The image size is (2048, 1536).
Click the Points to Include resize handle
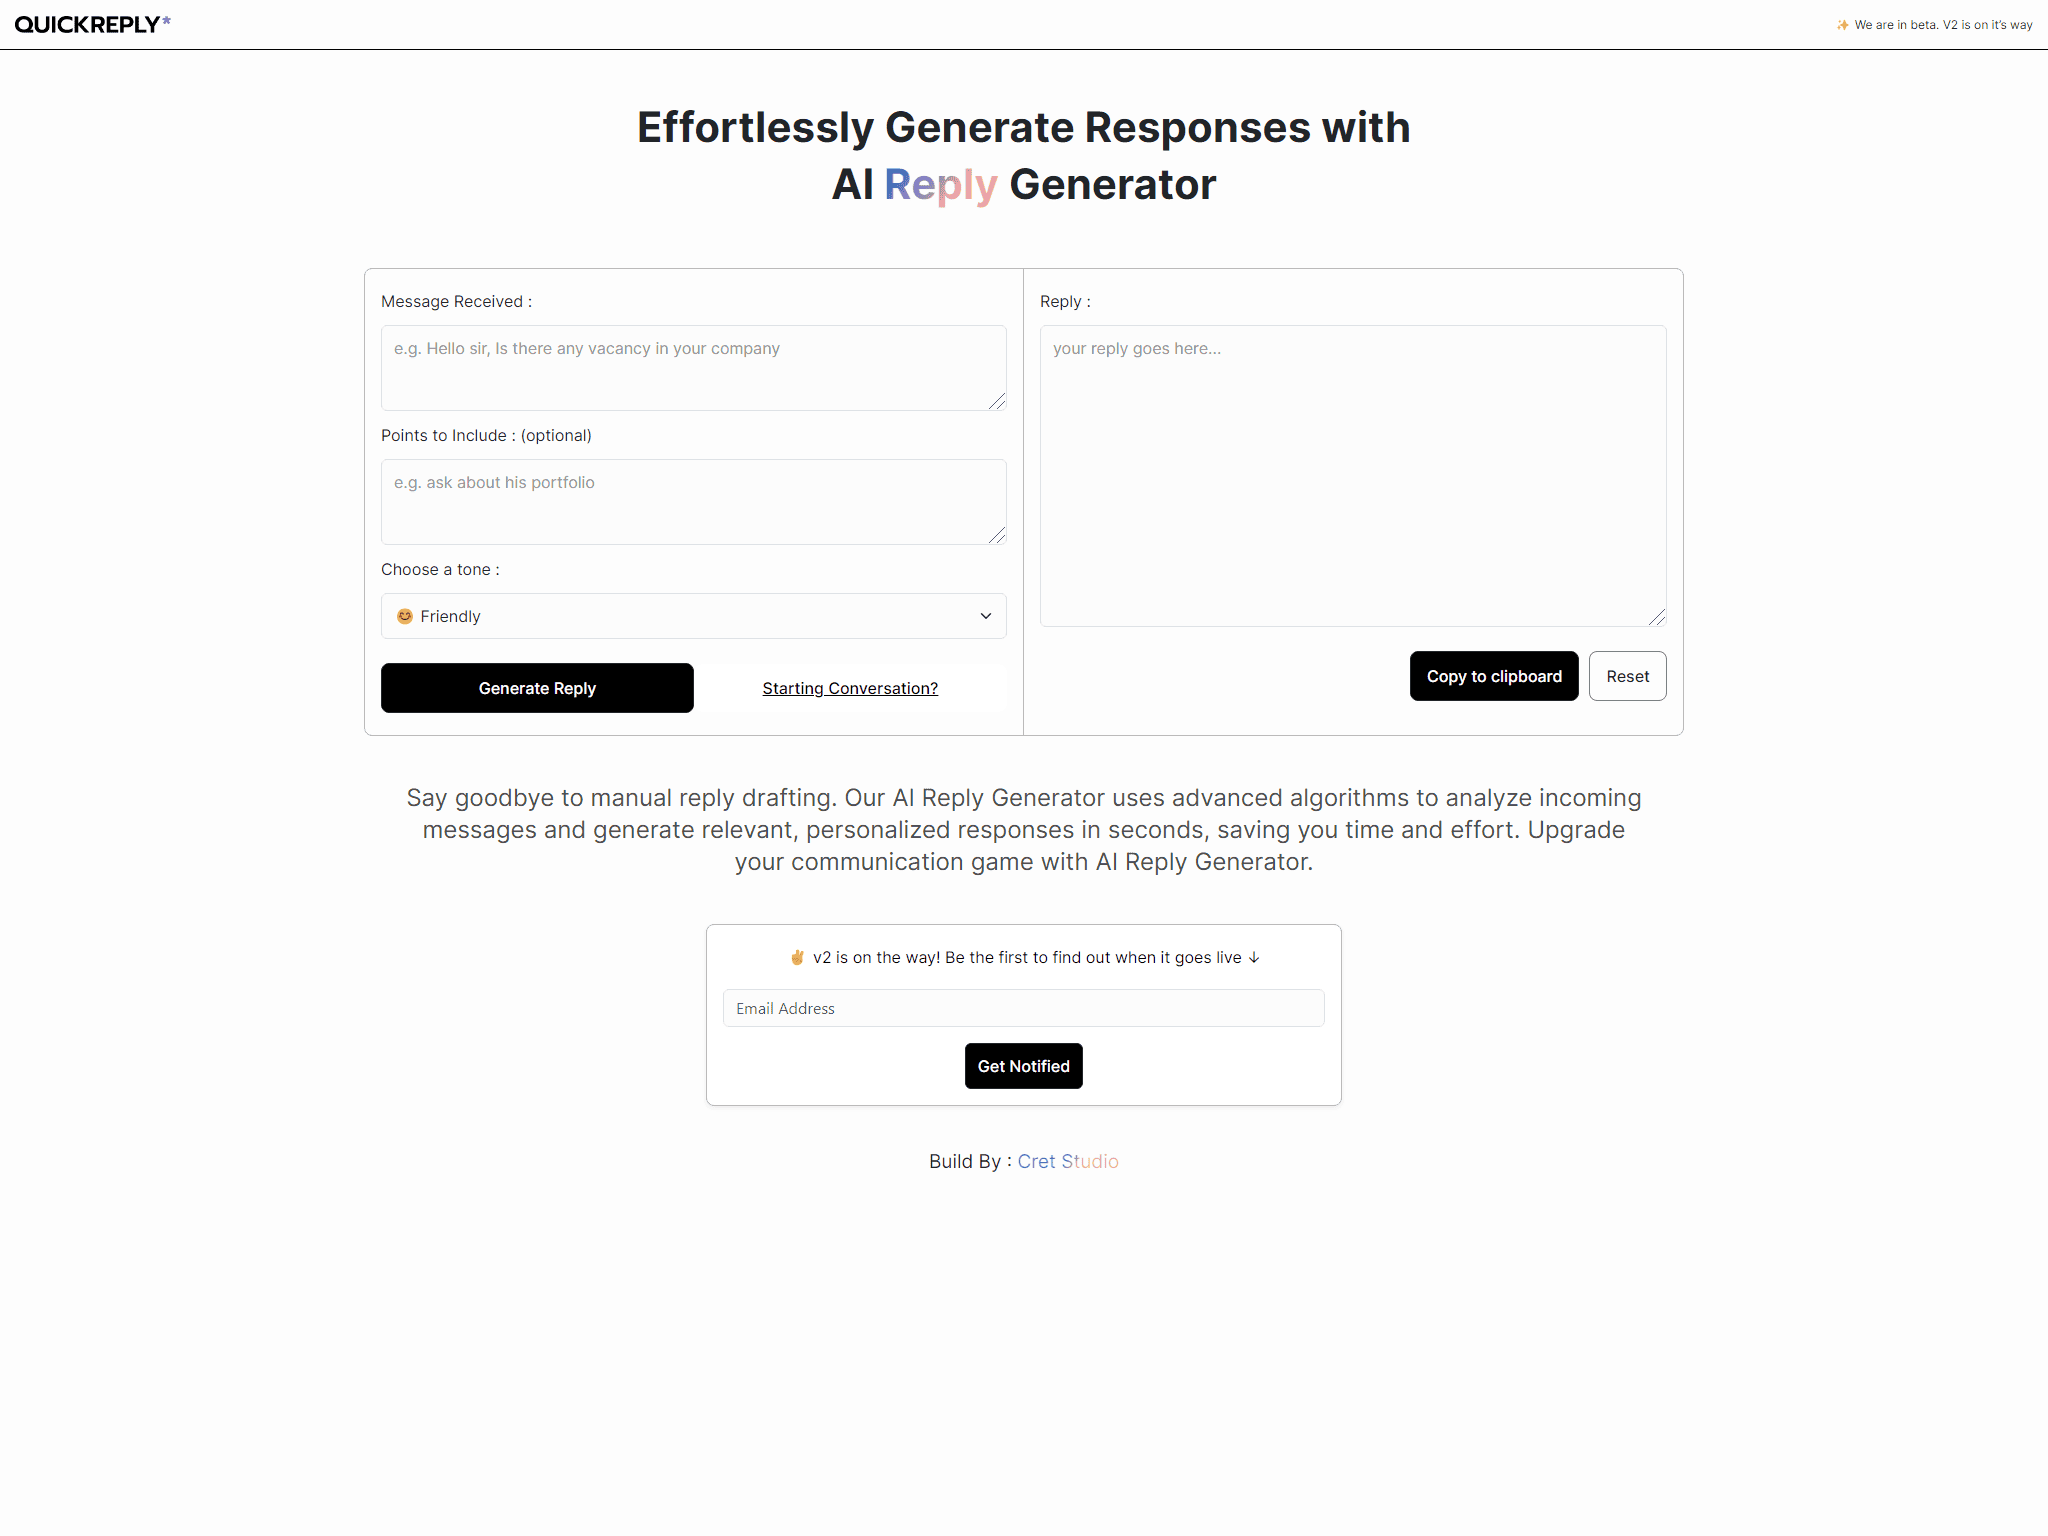click(997, 535)
